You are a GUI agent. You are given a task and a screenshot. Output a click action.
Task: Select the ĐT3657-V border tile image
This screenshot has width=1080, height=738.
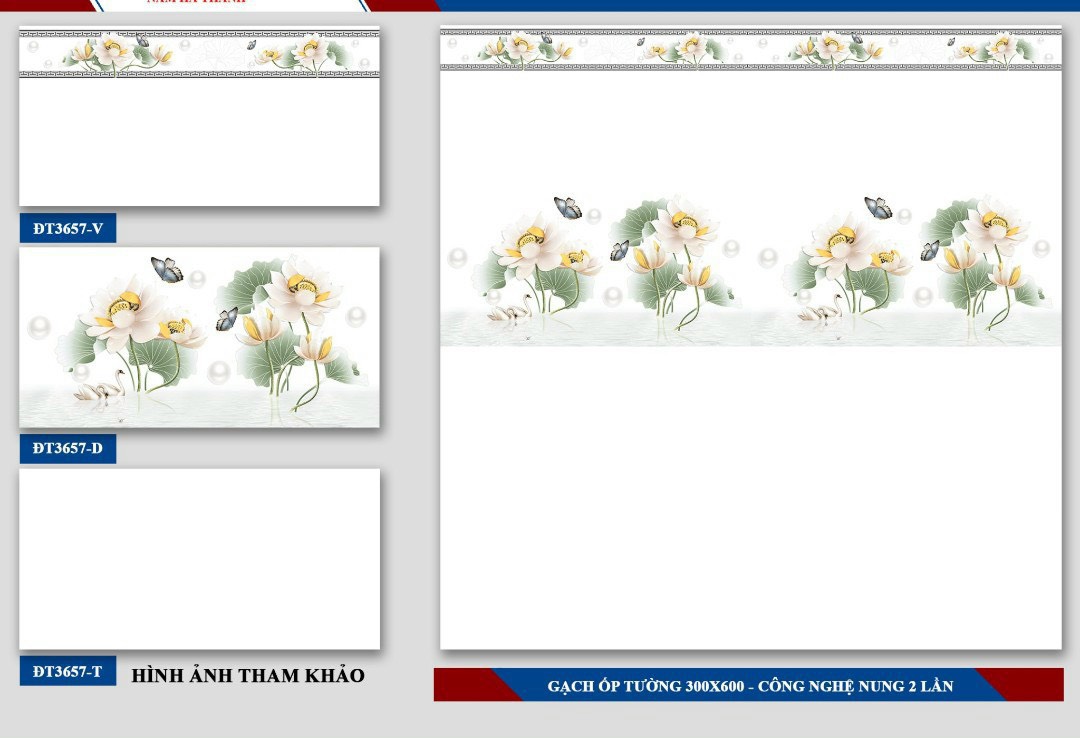tap(199, 116)
